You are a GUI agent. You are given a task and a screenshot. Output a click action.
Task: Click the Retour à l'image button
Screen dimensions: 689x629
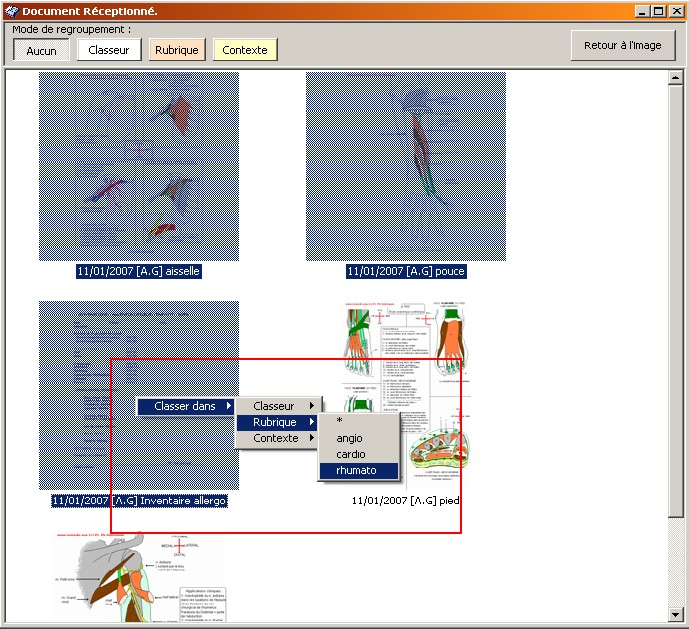click(x=622, y=45)
